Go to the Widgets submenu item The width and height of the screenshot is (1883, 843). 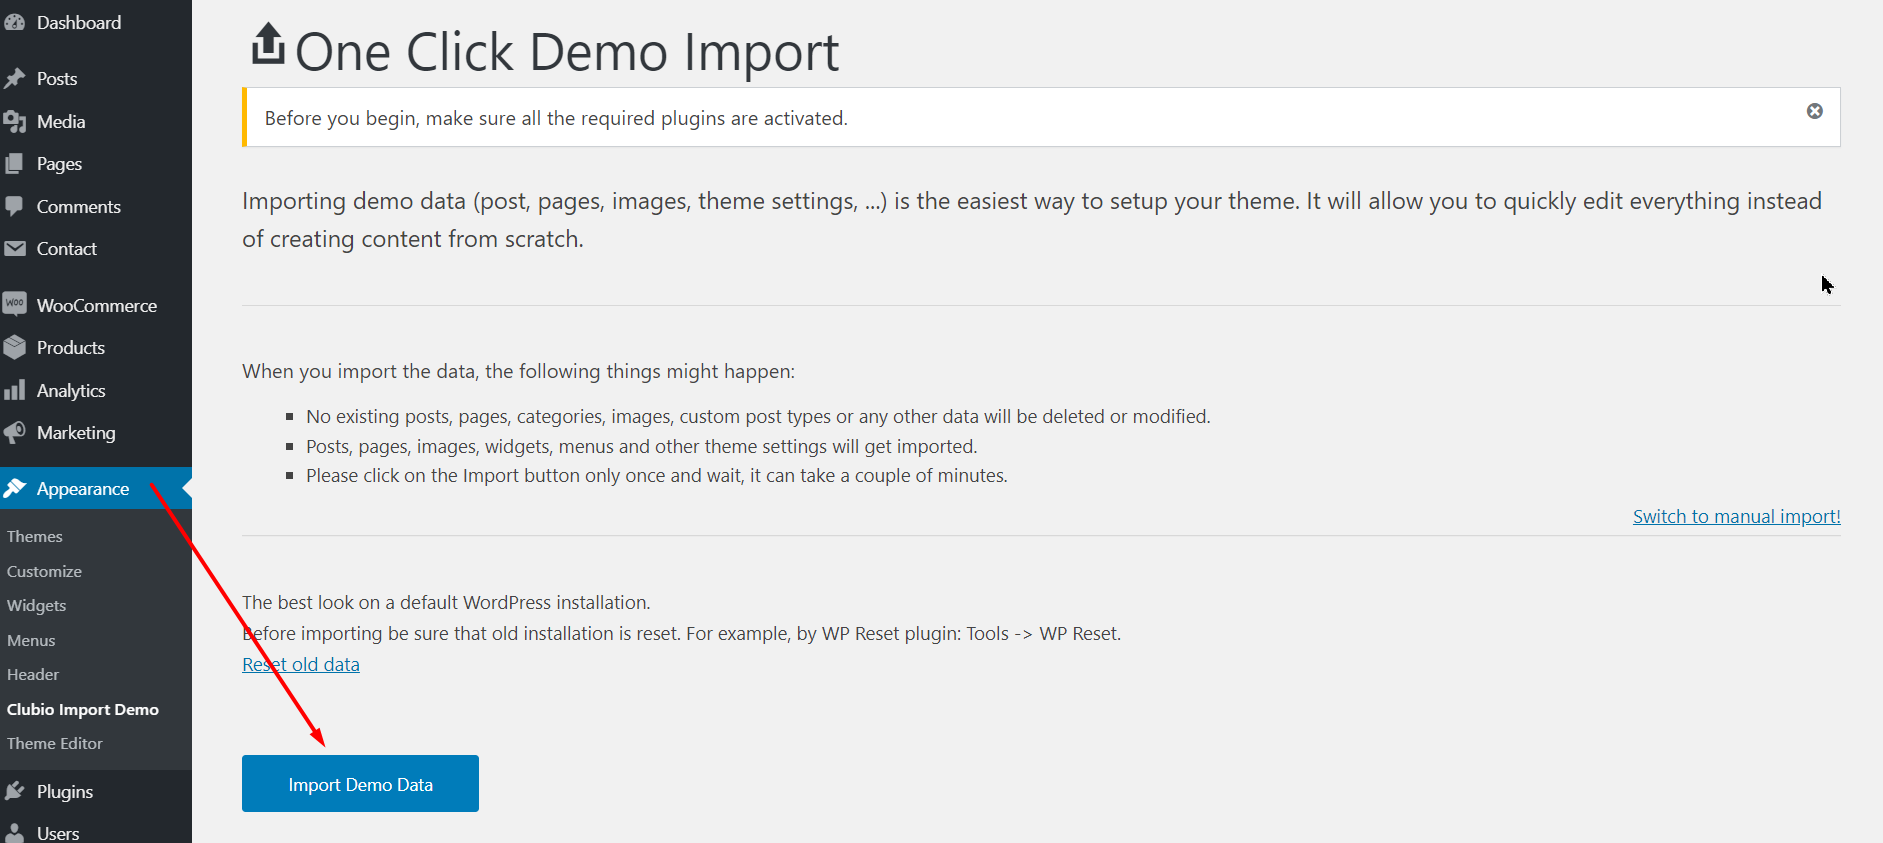(37, 605)
